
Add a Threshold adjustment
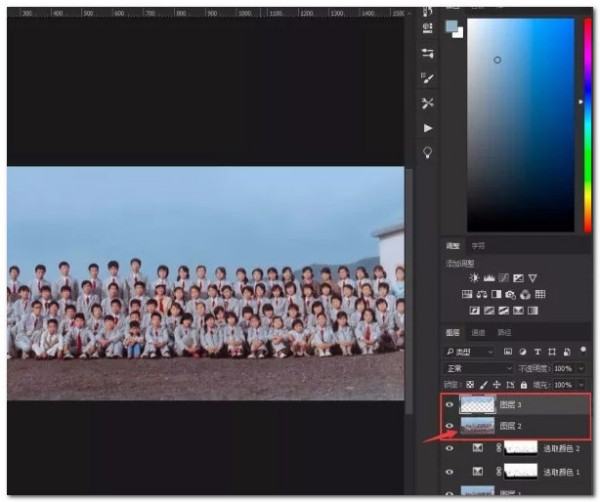pos(504,310)
